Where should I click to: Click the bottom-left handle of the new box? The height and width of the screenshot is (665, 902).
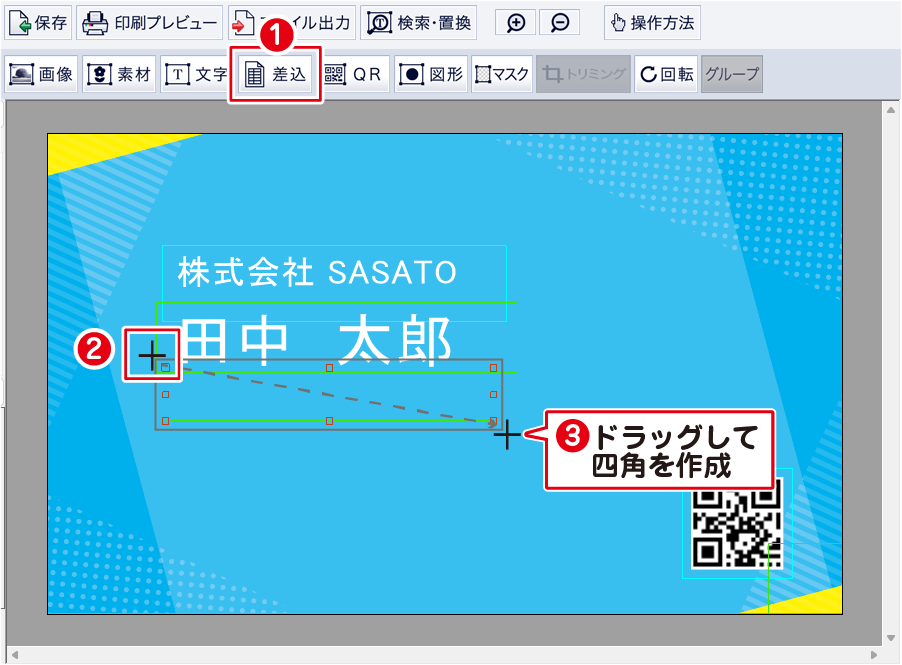point(166,421)
